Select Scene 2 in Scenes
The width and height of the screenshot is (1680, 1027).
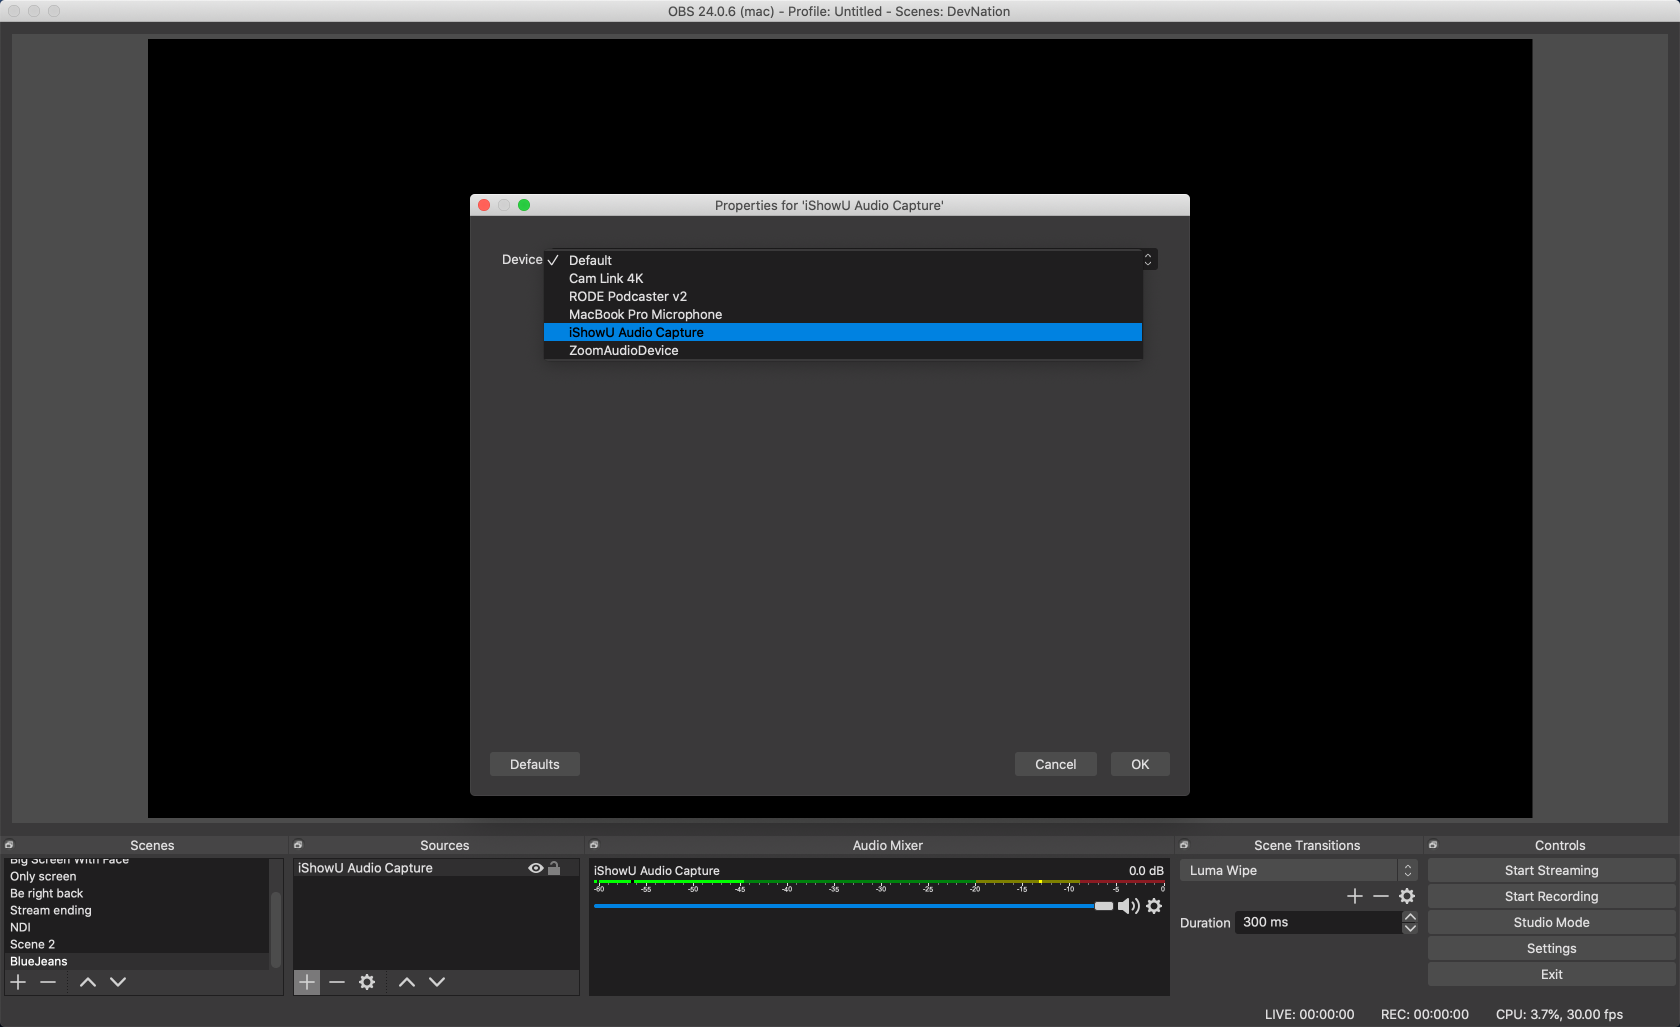pos(138,944)
